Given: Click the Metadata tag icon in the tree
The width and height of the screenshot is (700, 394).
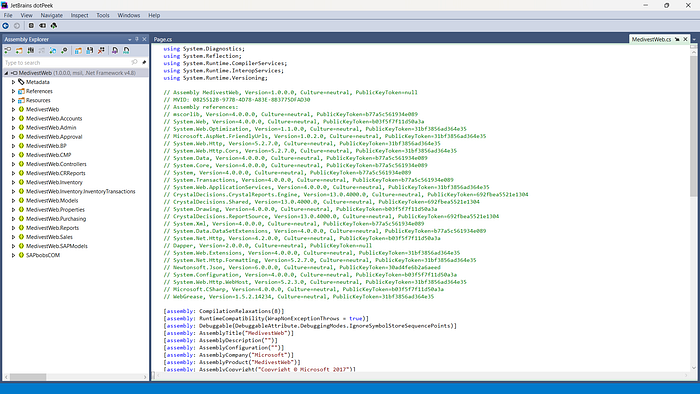Looking at the screenshot, I should pos(21,82).
